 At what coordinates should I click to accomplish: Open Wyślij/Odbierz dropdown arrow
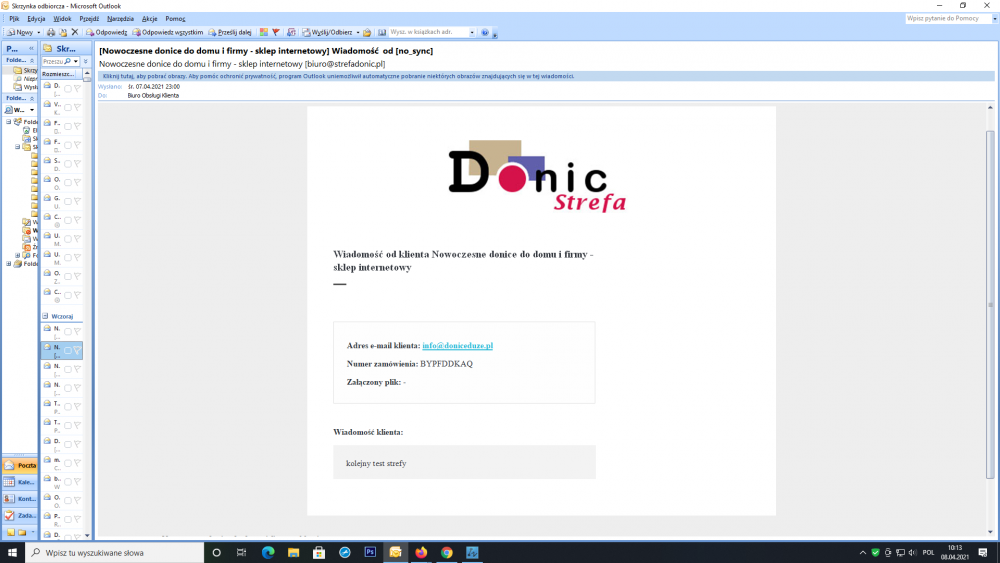(x=358, y=32)
